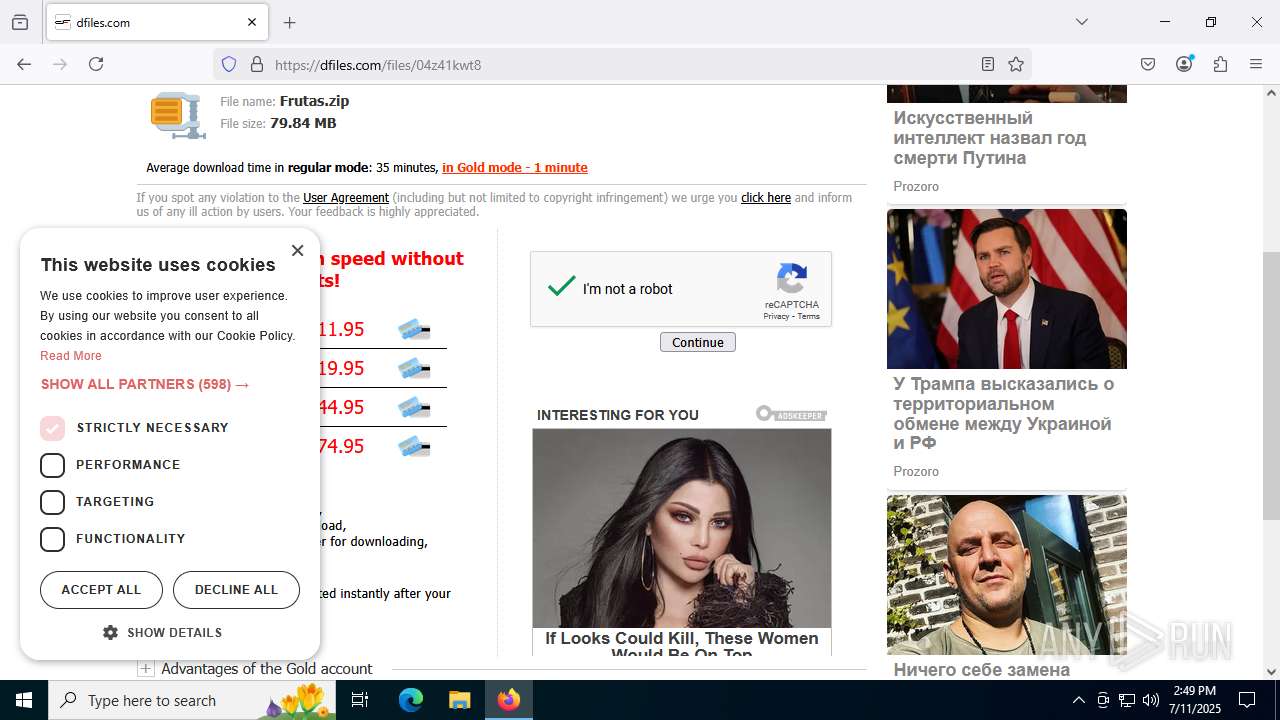Open Task View on taskbar
The width and height of the screenshot is (1280, 720).
click(x=360, y=700)
